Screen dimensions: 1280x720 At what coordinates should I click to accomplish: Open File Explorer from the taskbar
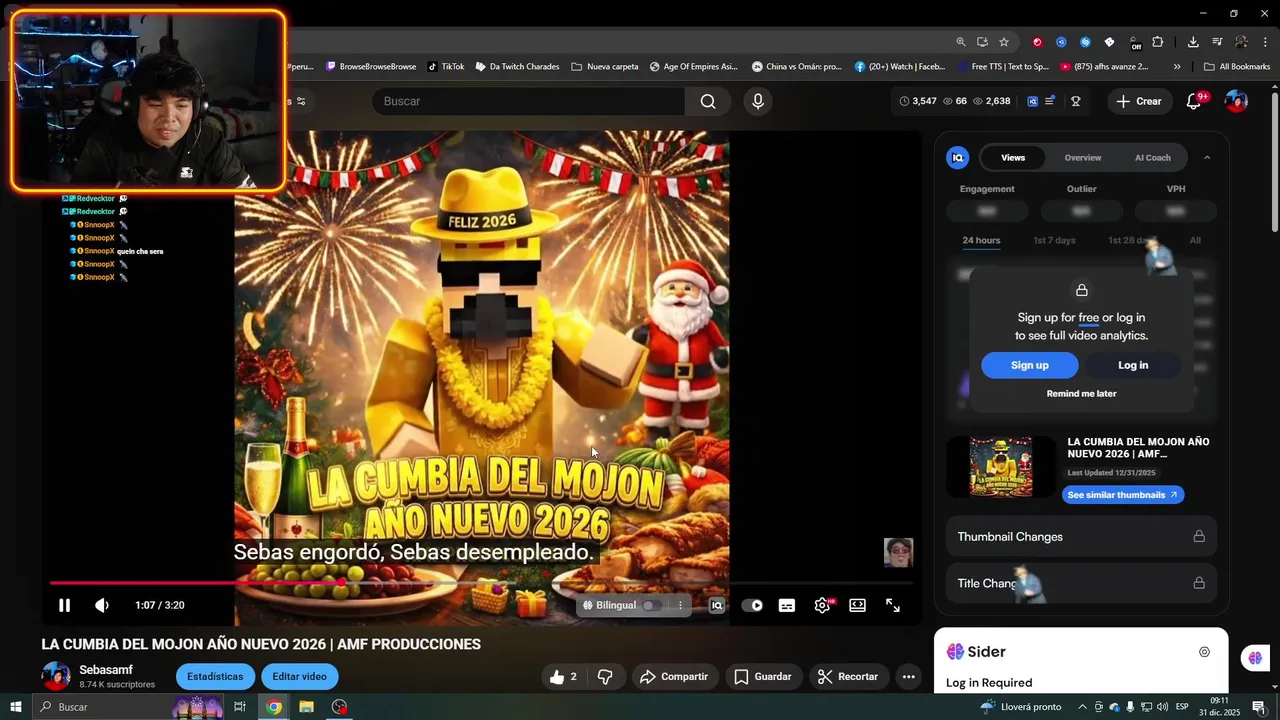(306, 707)
